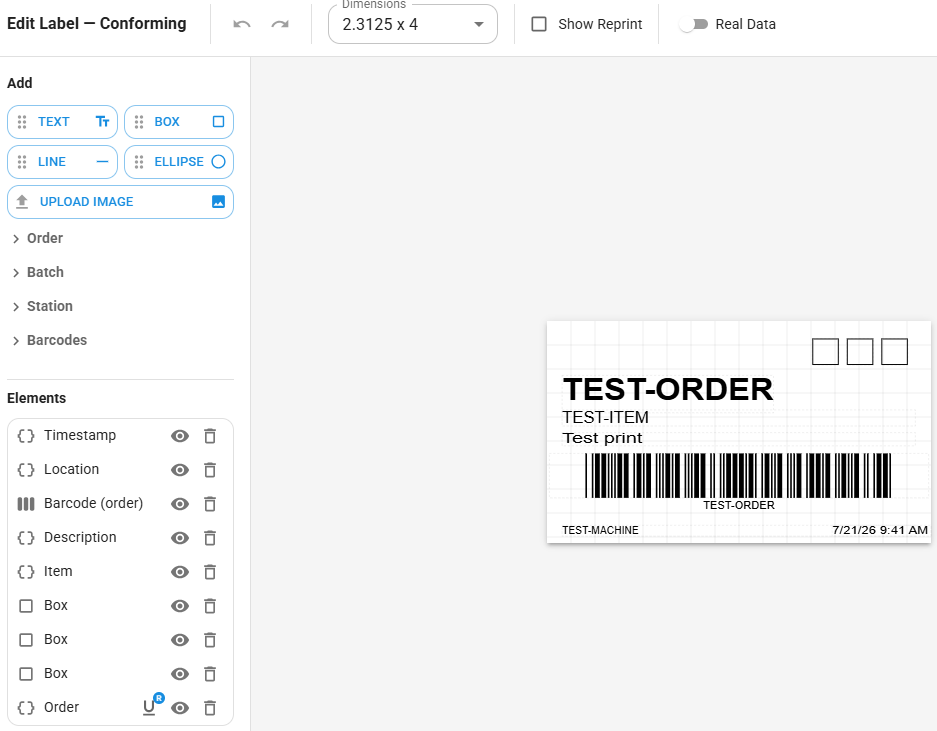
Task: Click the braces icon beside Item
Action: point(26,572)
